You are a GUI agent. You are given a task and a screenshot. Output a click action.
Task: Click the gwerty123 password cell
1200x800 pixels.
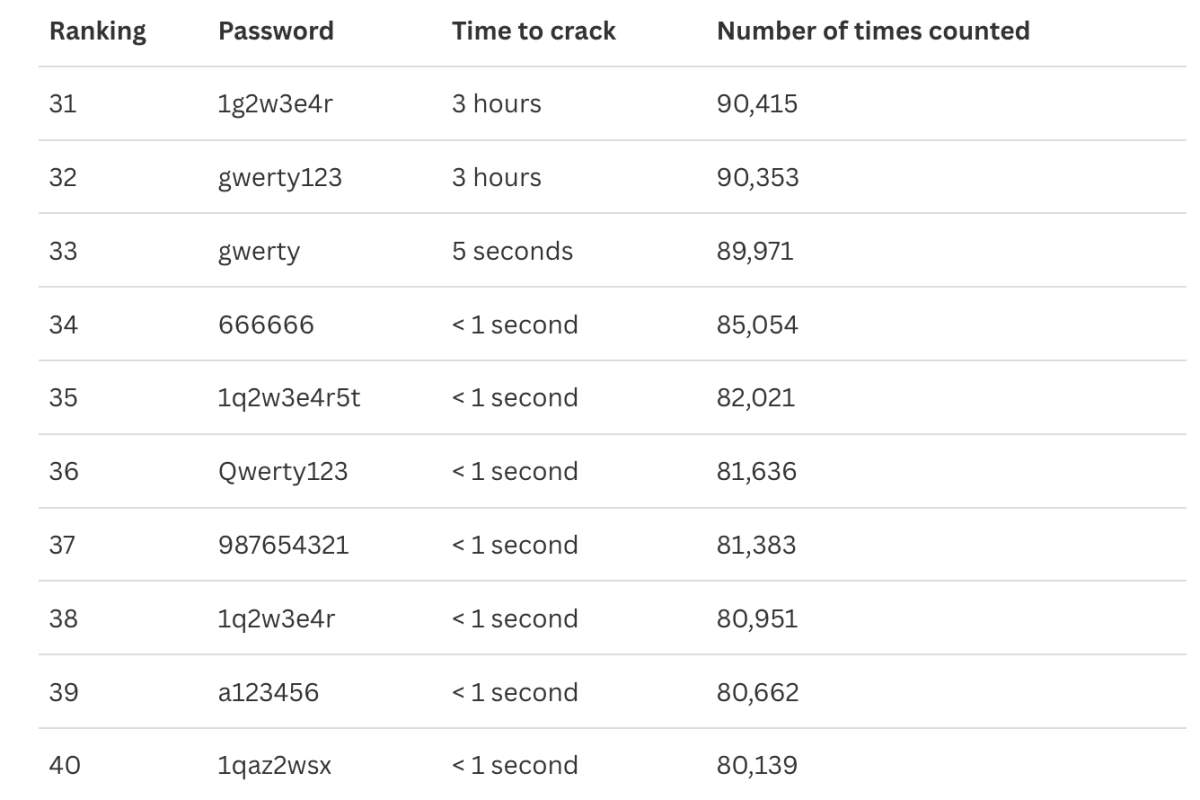coord(279,178)
